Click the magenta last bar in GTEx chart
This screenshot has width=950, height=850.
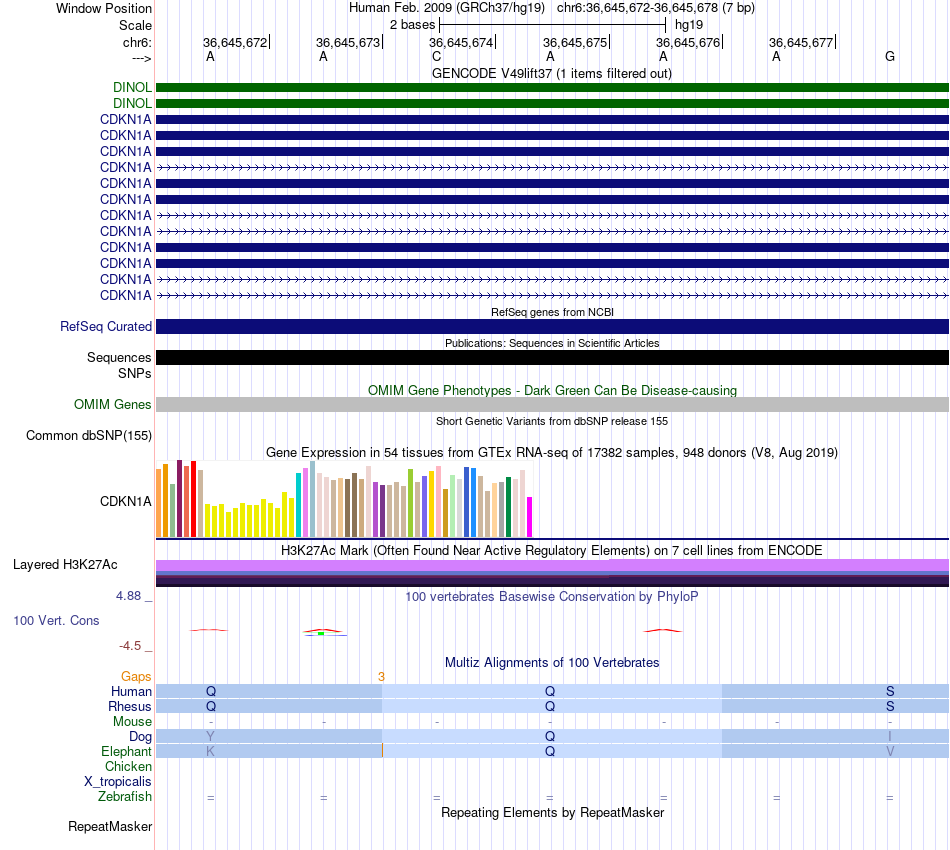(530, 517)
